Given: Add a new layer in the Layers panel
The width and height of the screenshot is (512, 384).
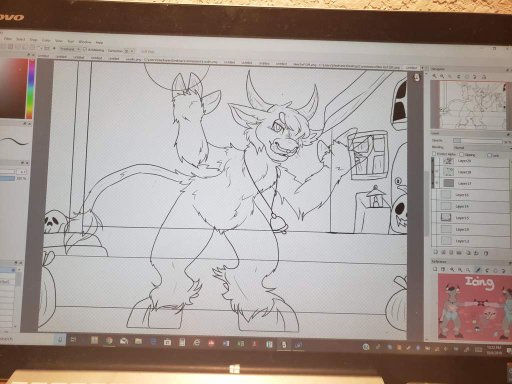Looking at the screenshot, I should pos(435,252).
